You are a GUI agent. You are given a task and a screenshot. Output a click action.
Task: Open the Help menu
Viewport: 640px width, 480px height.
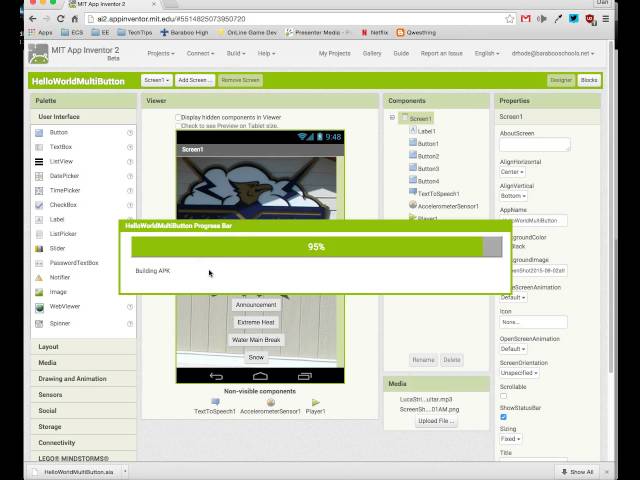266,53
